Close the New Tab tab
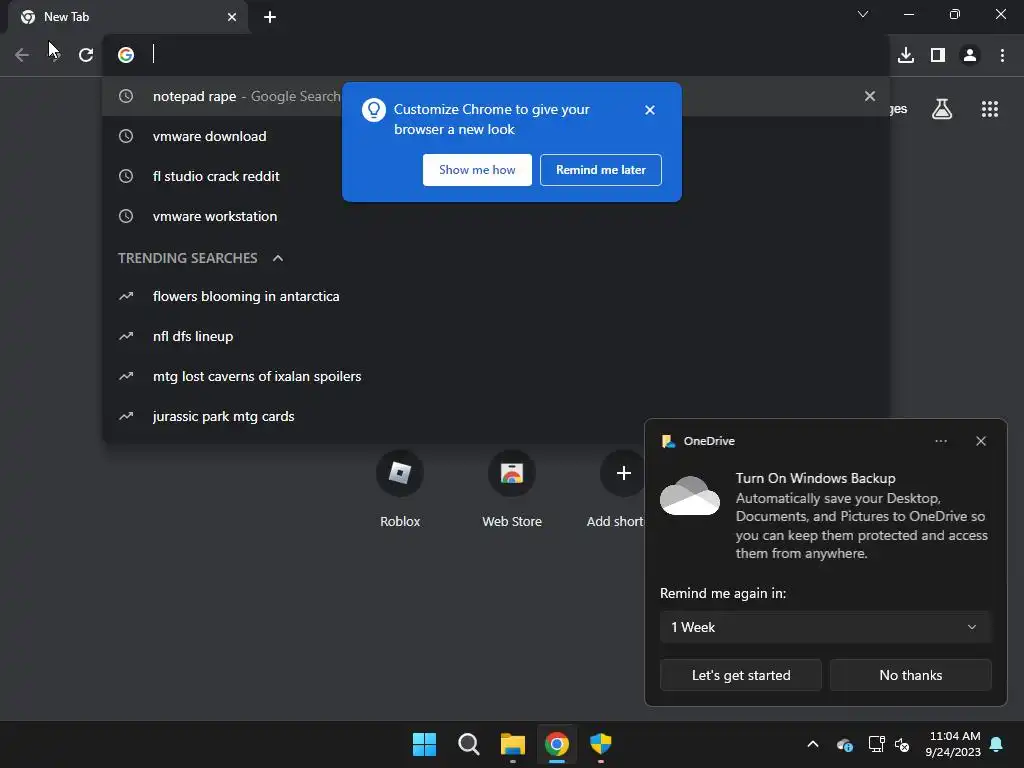 point(232,17)
